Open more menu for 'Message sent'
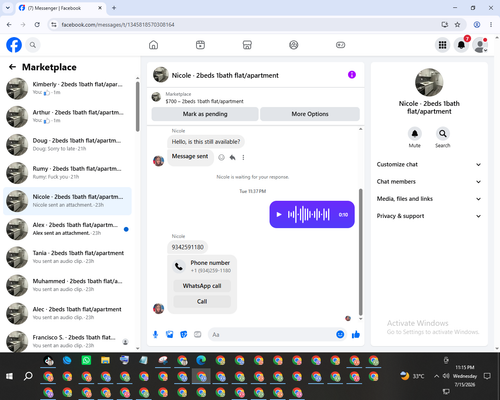Image resolution: width=500 pixels, height=400 pixels. pos(243,157)
